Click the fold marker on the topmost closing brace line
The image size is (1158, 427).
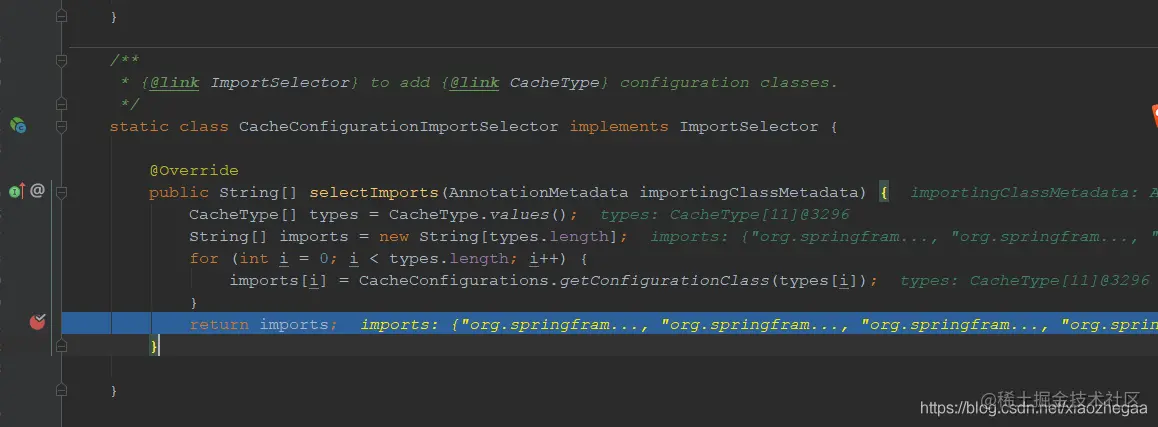[x=61, y=16]
